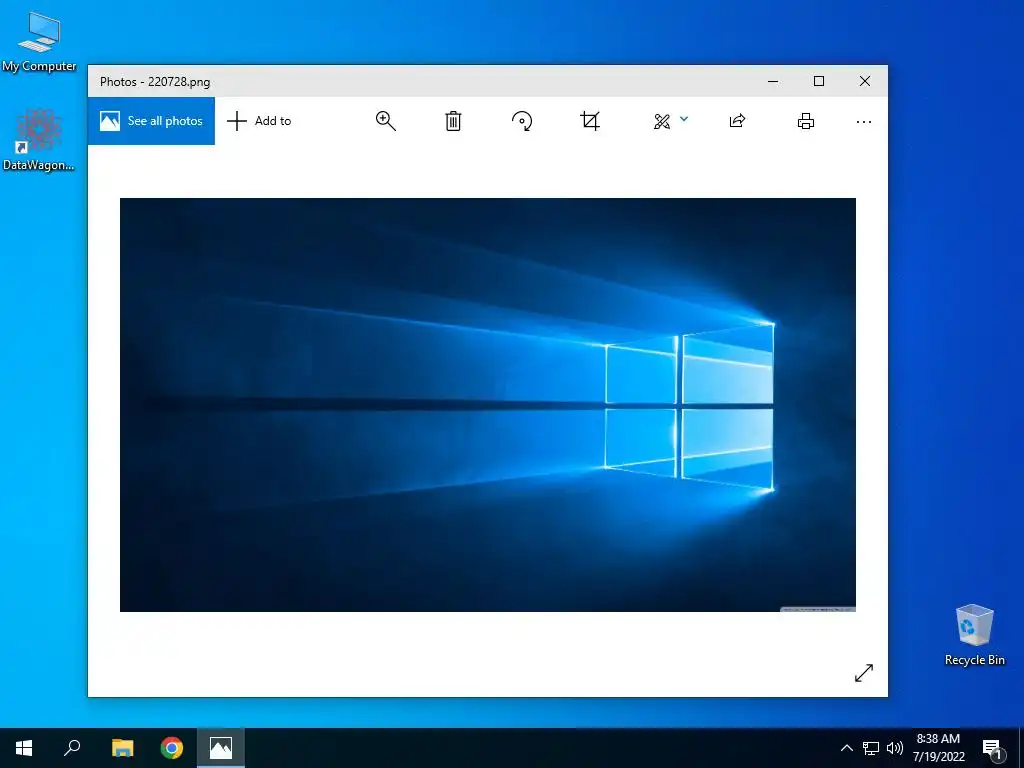Maximize the Photos window

tap(819, 81)
